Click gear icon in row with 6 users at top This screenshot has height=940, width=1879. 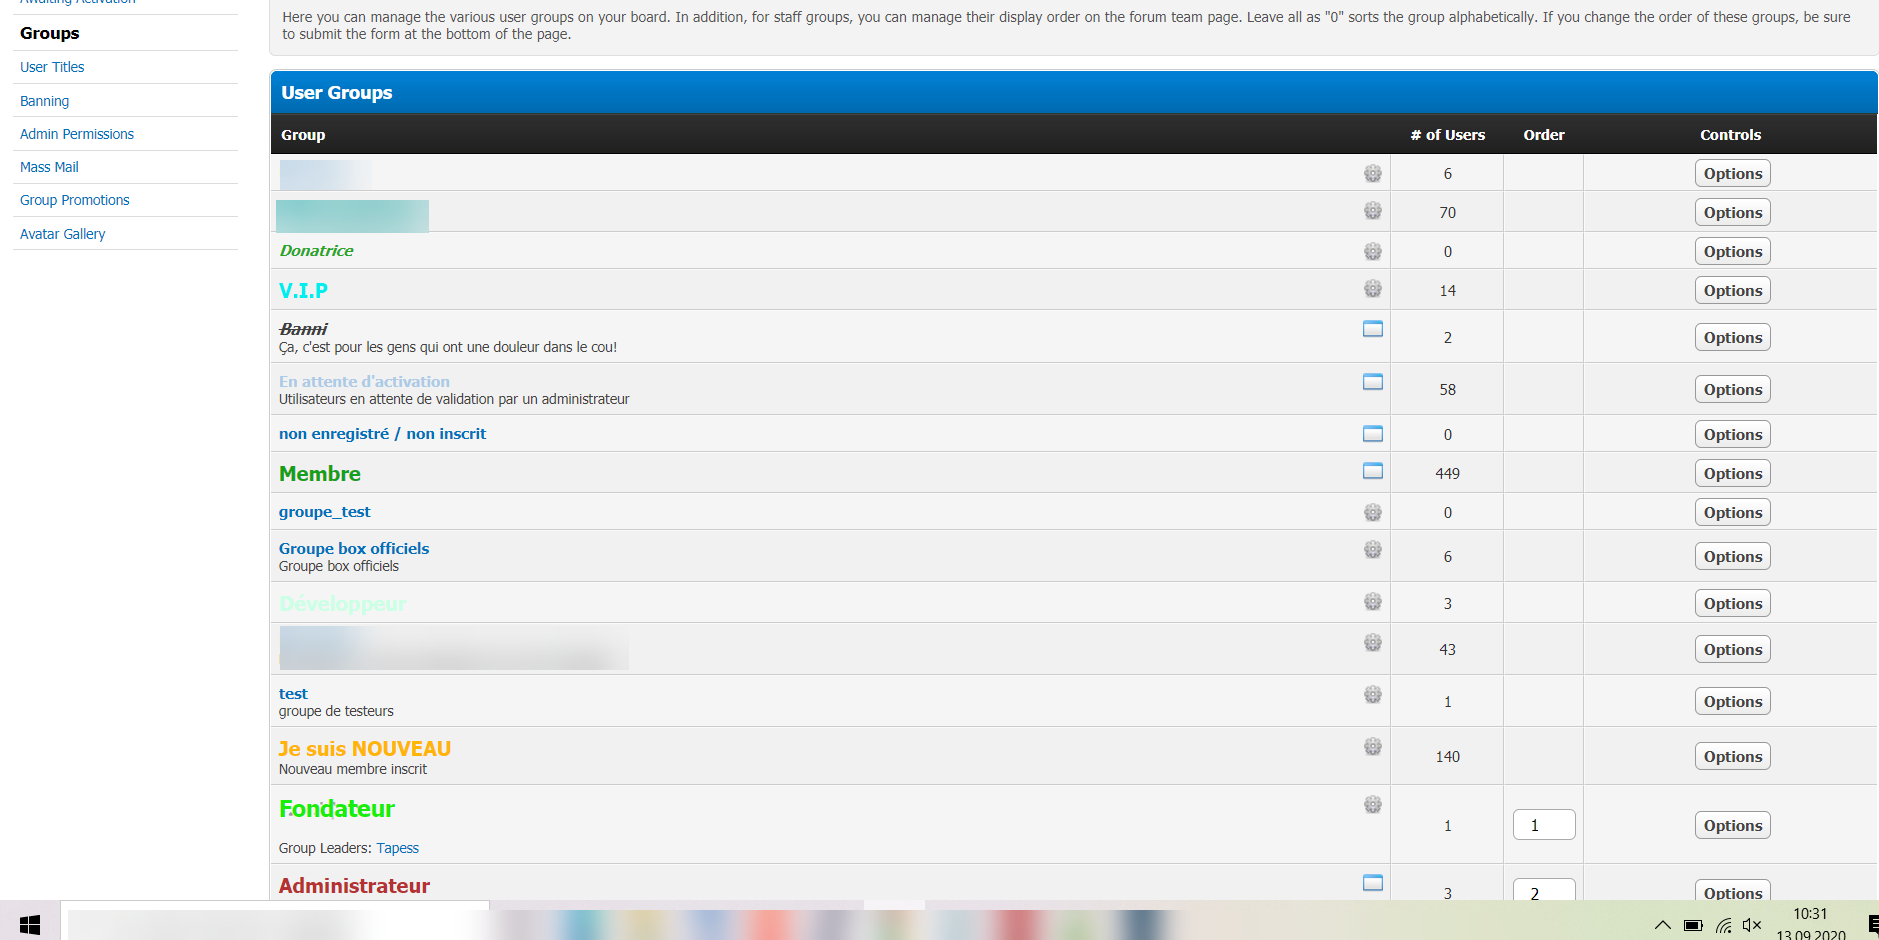pos(1373,173)
